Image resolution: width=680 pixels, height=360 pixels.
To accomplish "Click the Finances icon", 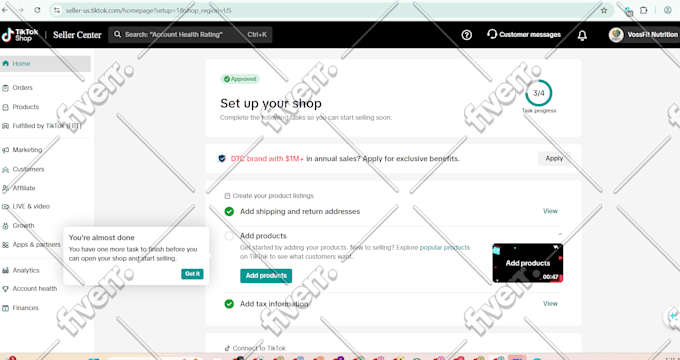I will tap(5, 308).
